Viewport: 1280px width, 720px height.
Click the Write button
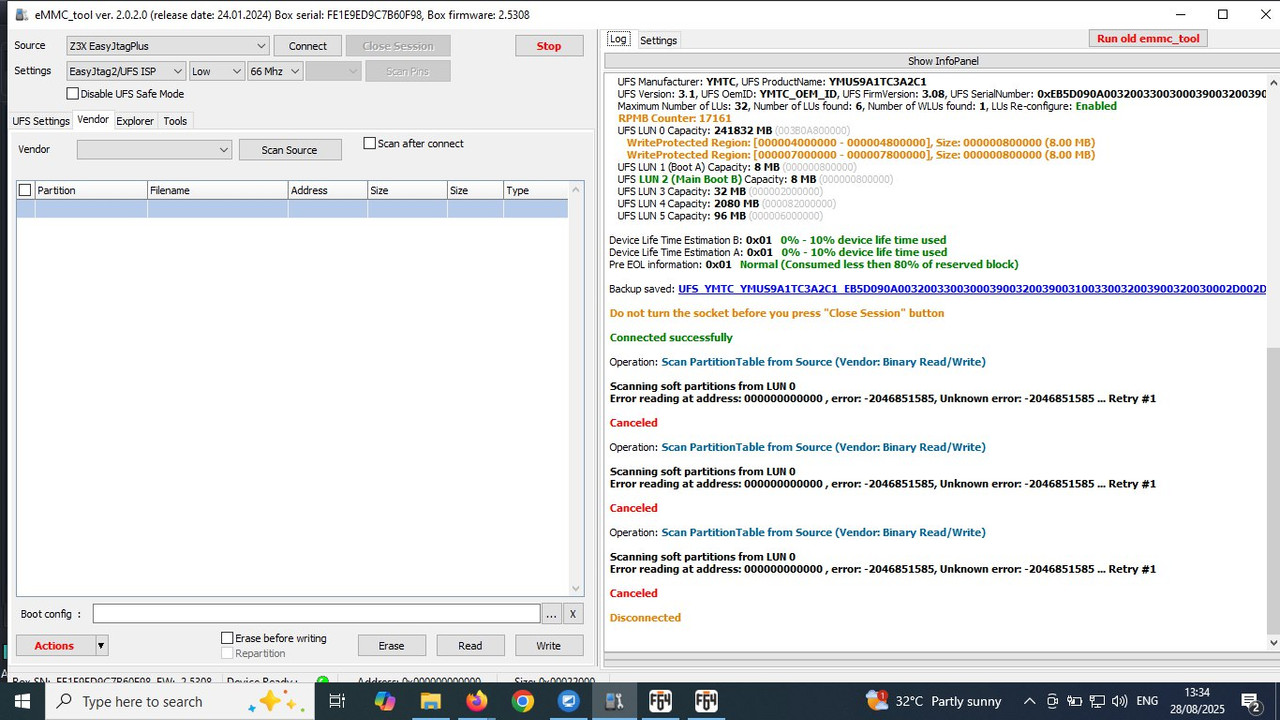[548, 646]
